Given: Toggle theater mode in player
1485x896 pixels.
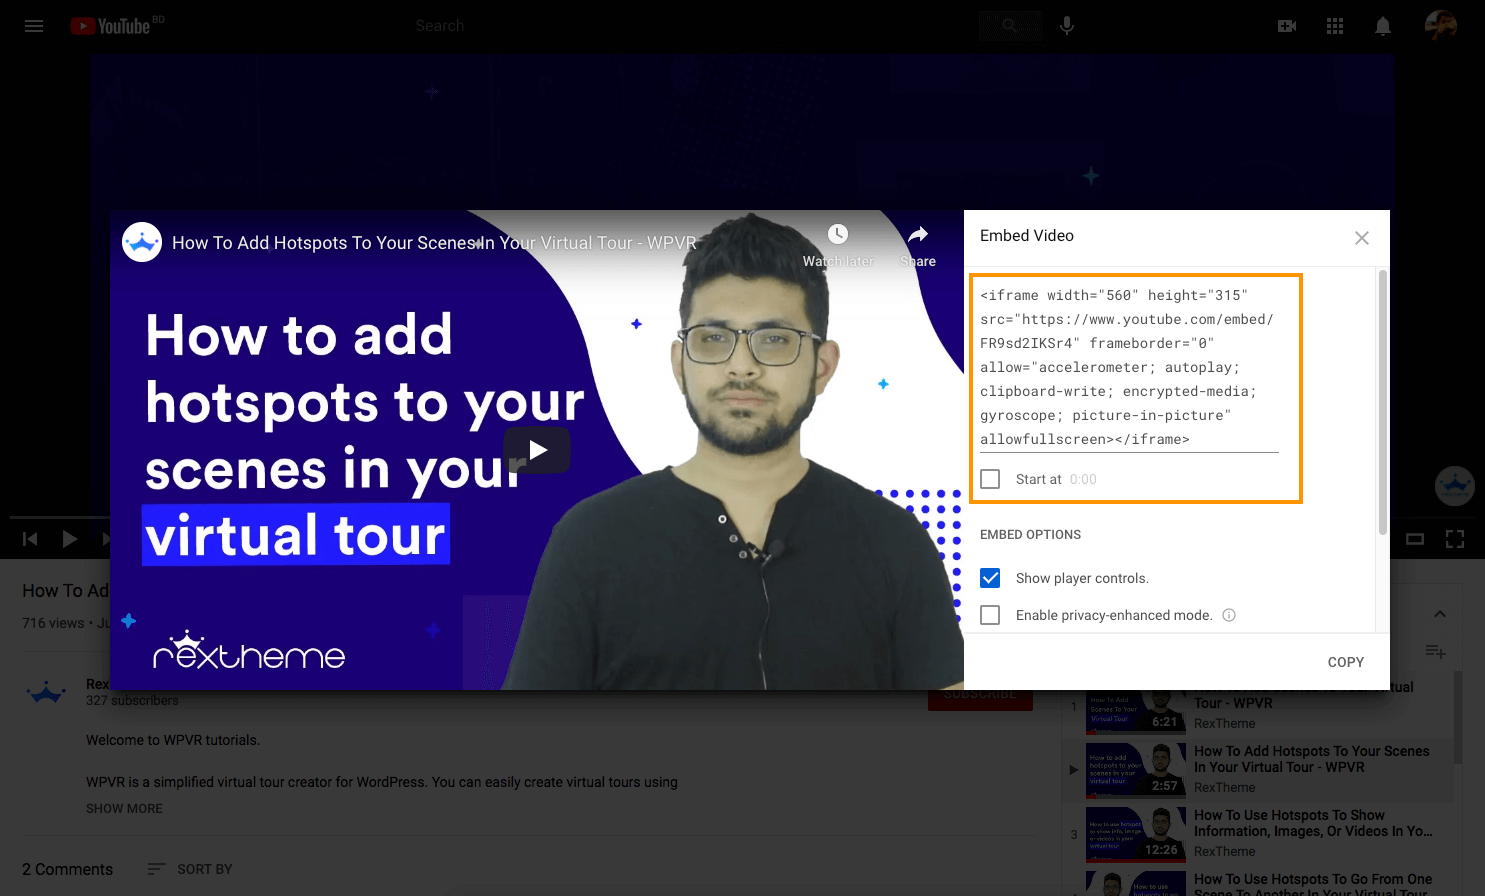Looking at the screenshot, I should (1415, 539).
